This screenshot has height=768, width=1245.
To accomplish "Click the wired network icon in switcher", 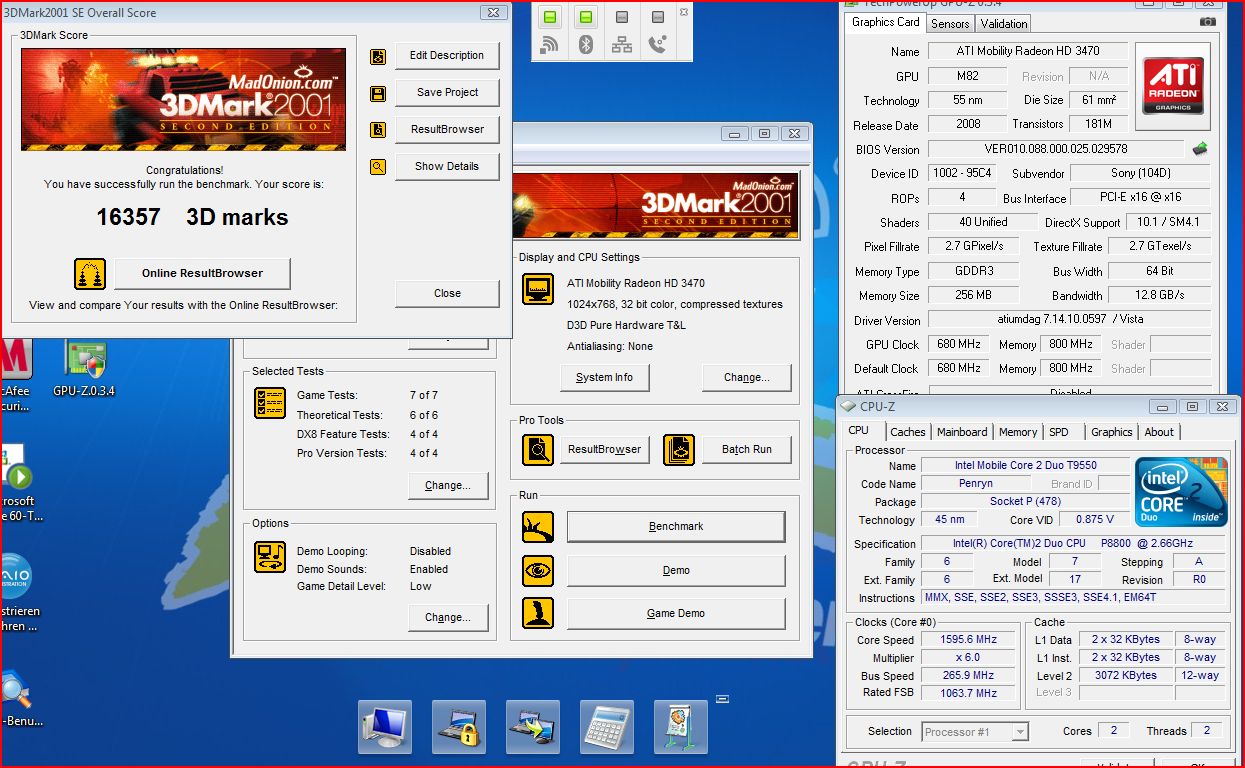I will point(622,44).
